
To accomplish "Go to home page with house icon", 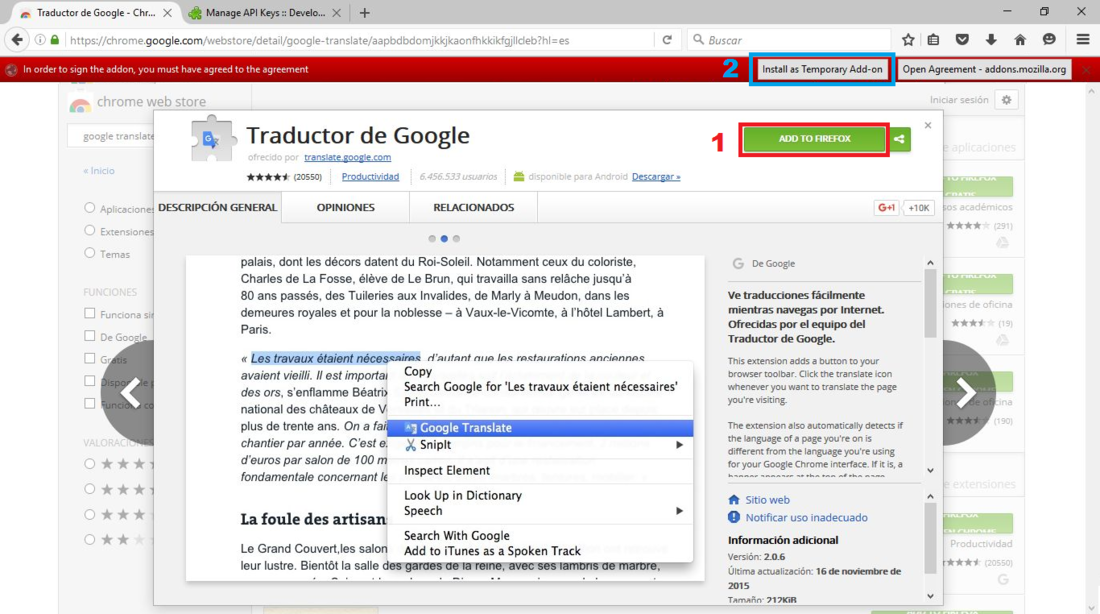I will pyautogui.click(x=1020, y=40).
